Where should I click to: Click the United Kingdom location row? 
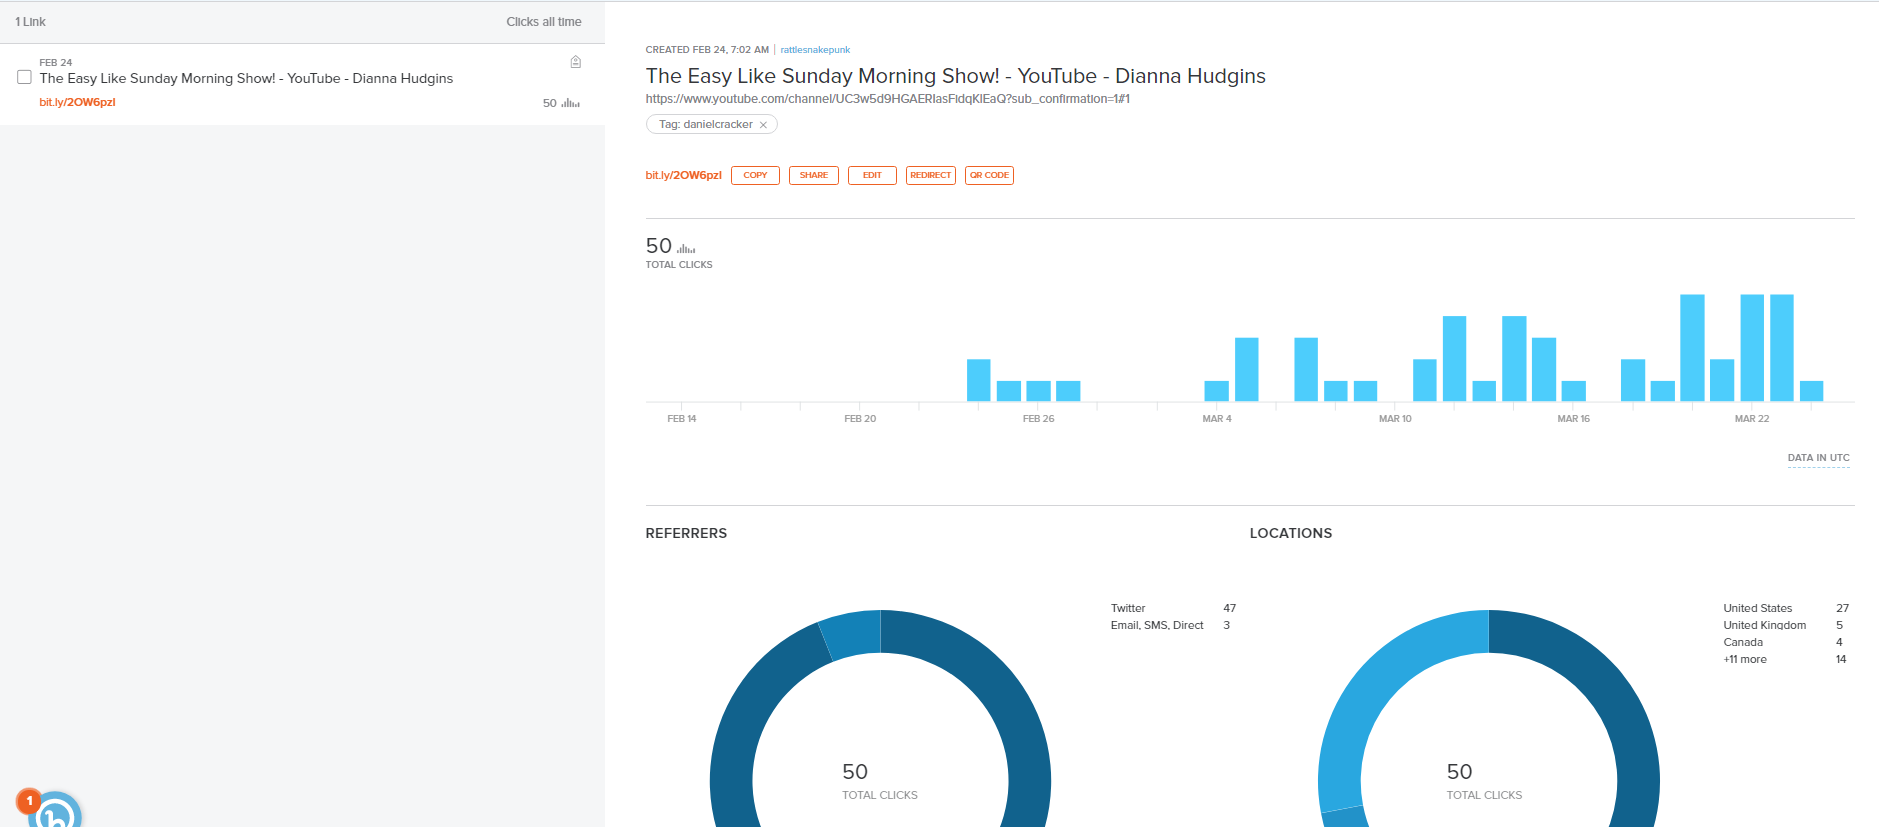click(1786, 625)
